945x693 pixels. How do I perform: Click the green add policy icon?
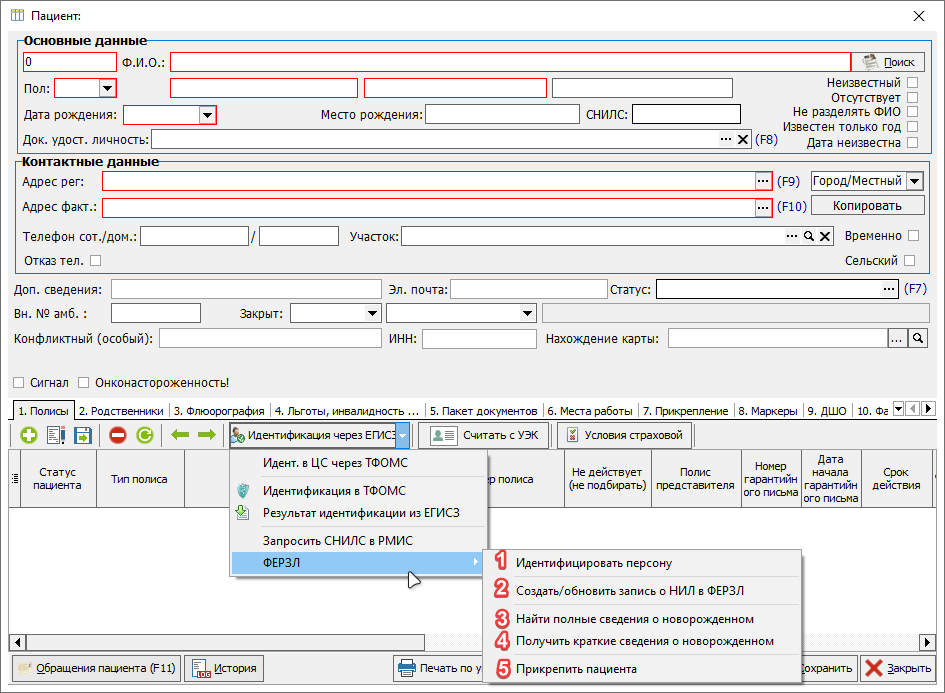[28, 435]
